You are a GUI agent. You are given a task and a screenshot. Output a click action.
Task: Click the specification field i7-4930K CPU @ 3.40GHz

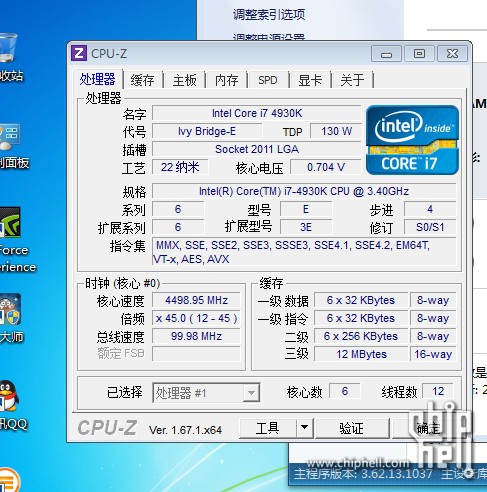click(304, 191)
